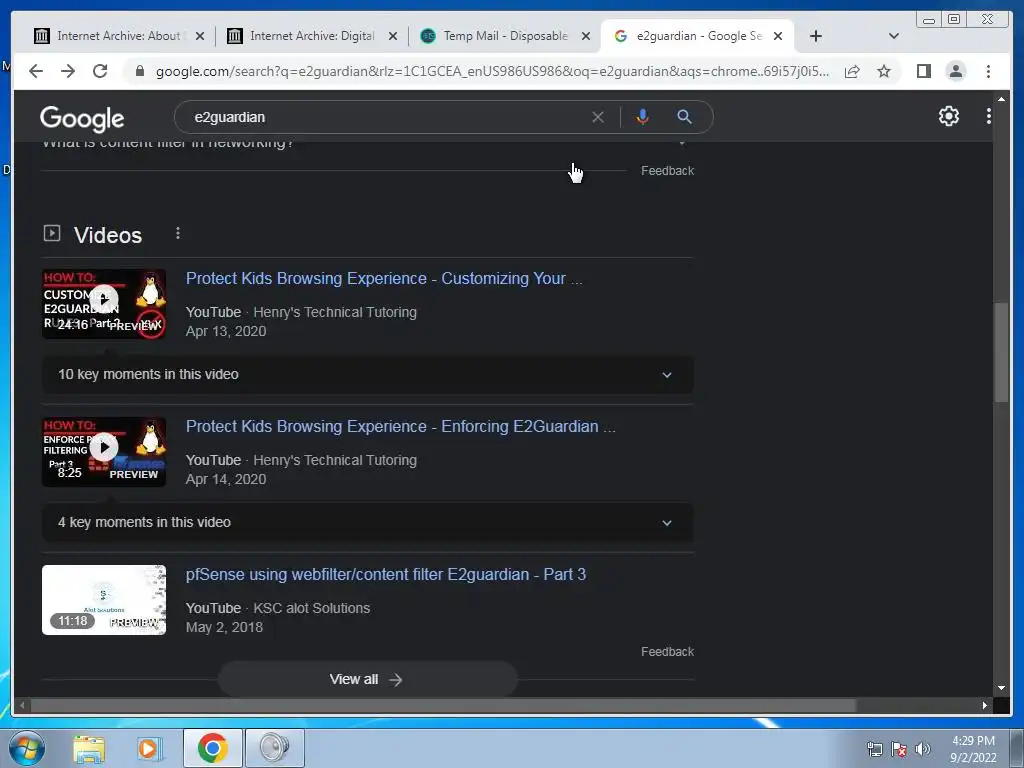
Task: Open the system tray volume icon
Action: (923, 749)
